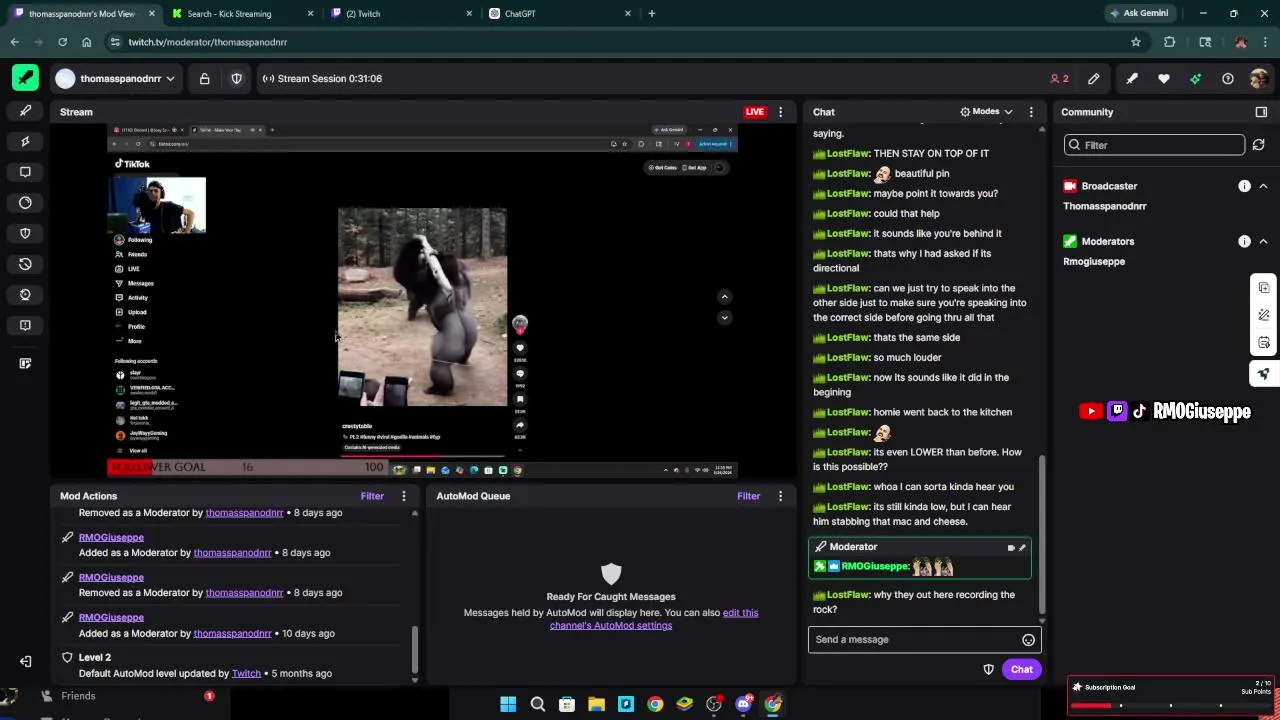The height and width of the screenshot is (720, 1280).
Task: Toggle the Community panel collapse icon
Action: coord(1261,112)
